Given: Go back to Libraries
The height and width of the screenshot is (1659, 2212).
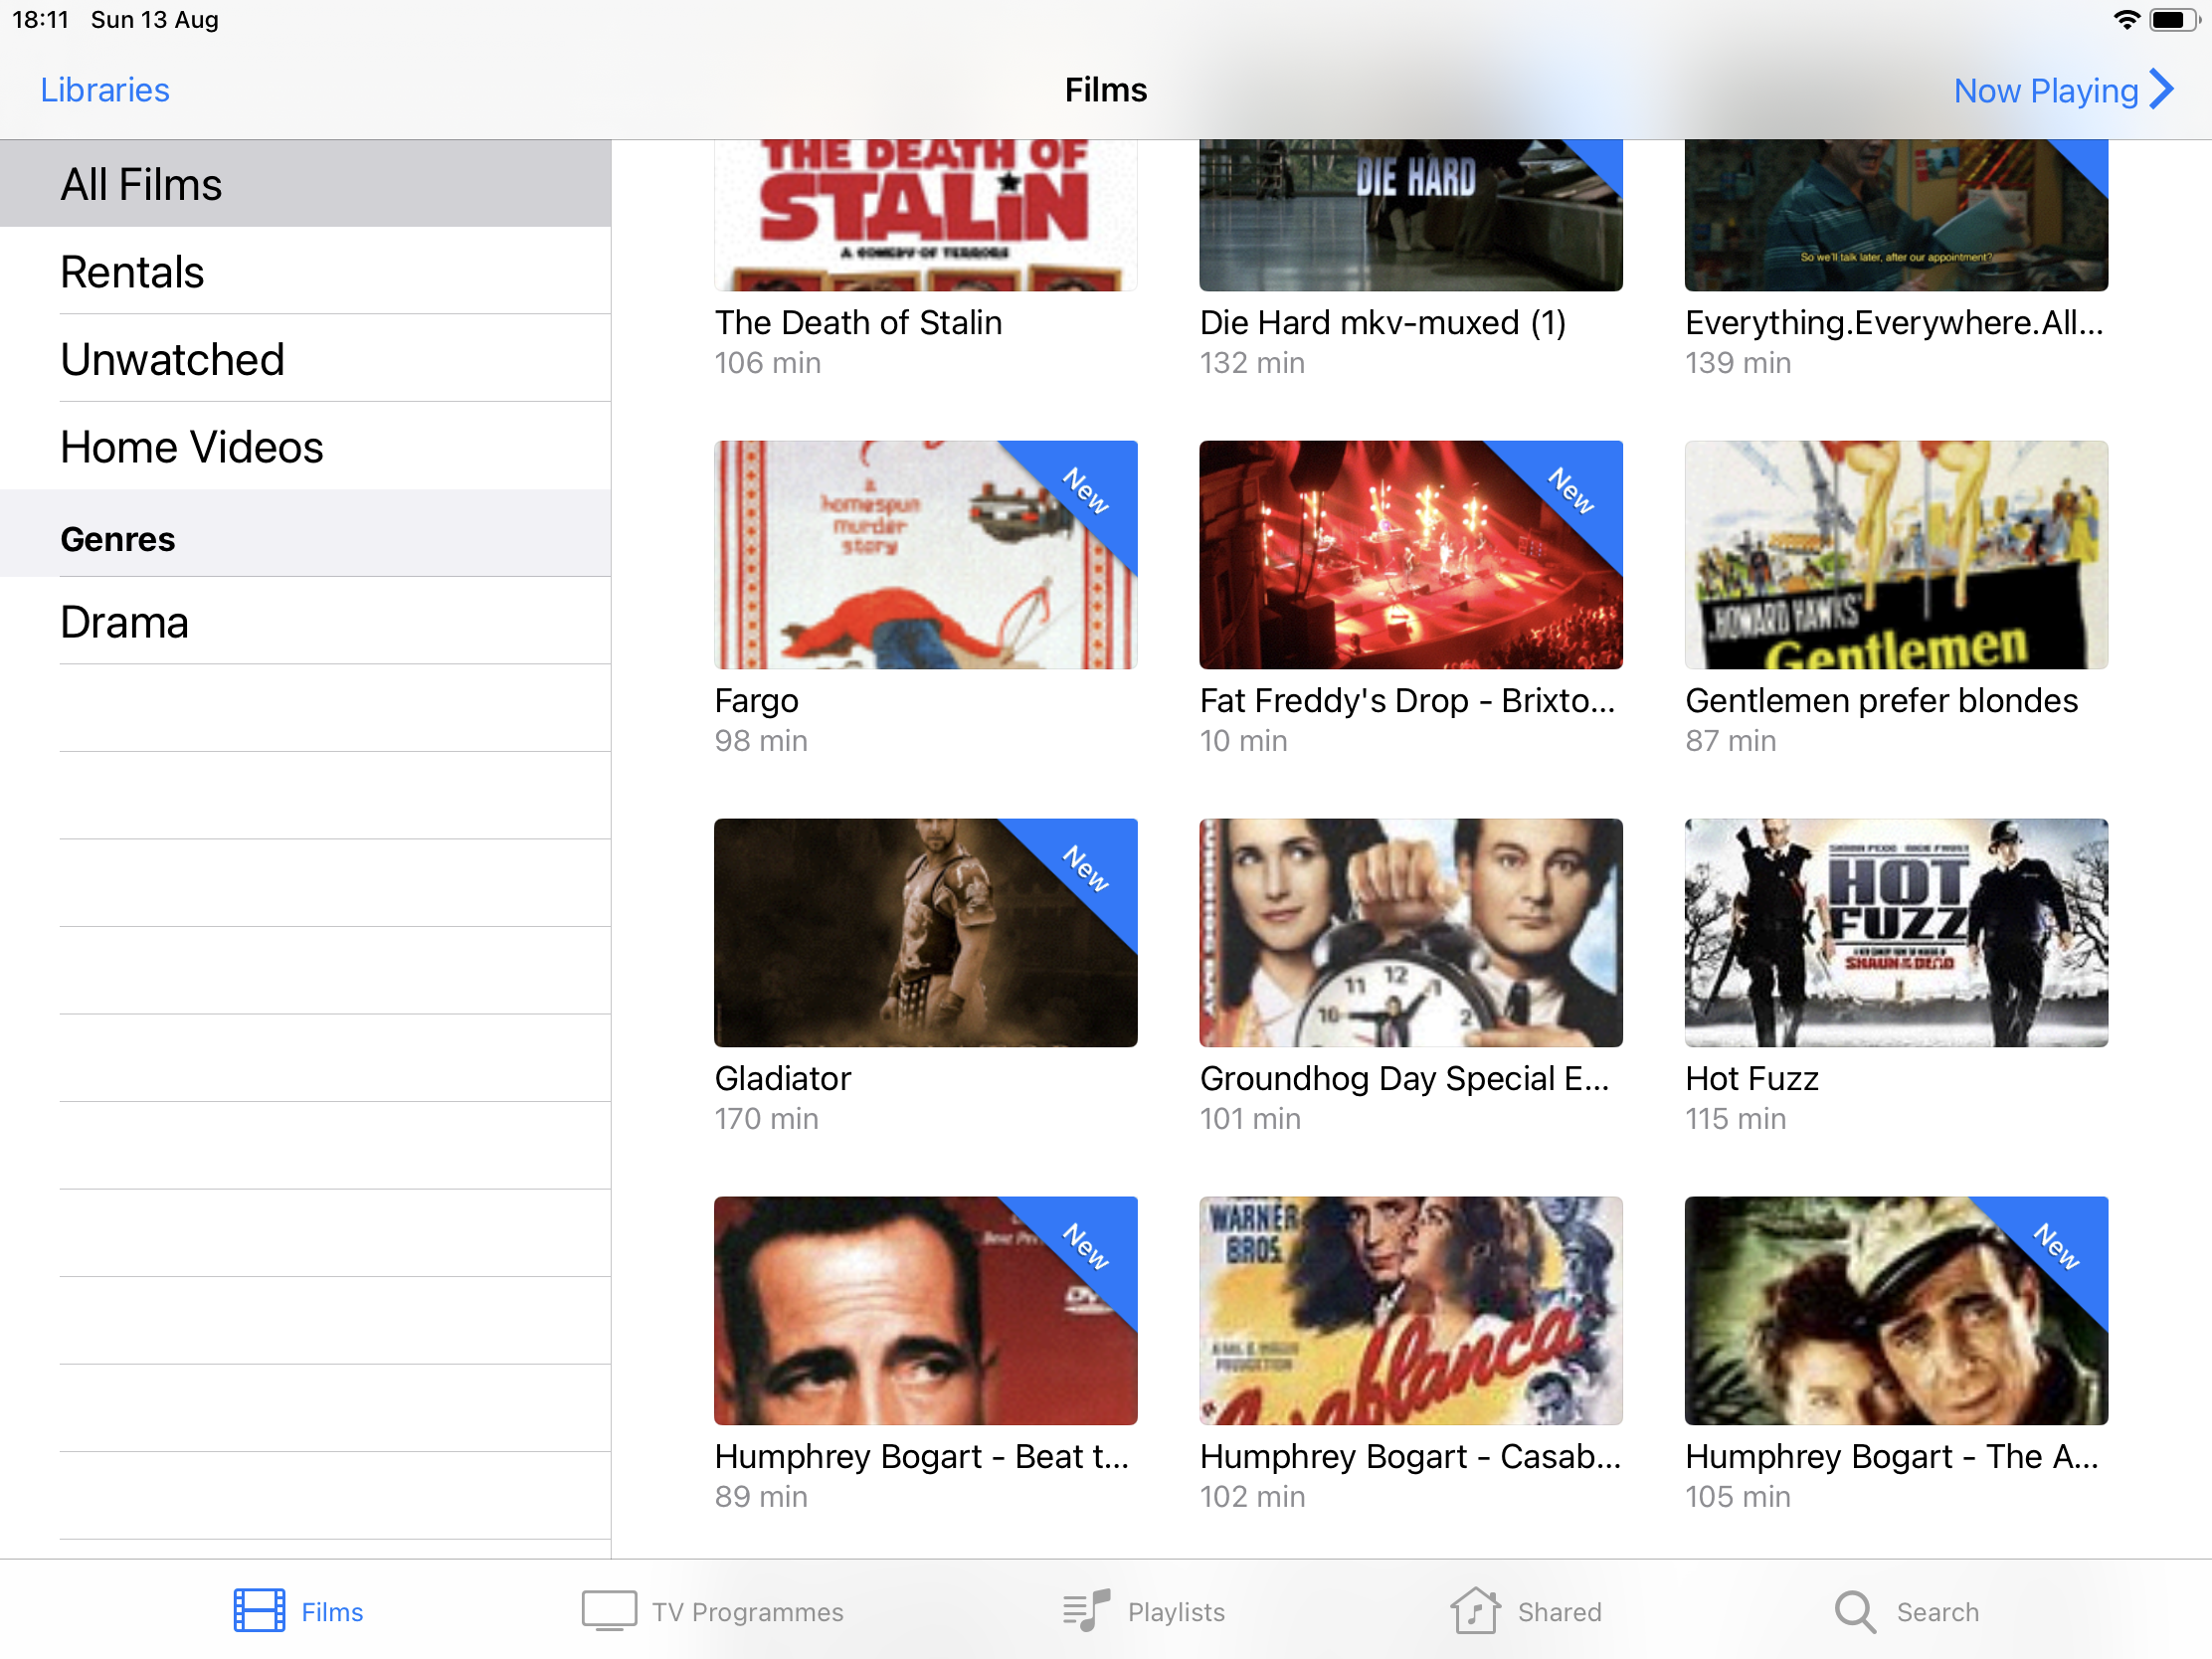Looking at the screenshot, I should coord(105,90).
